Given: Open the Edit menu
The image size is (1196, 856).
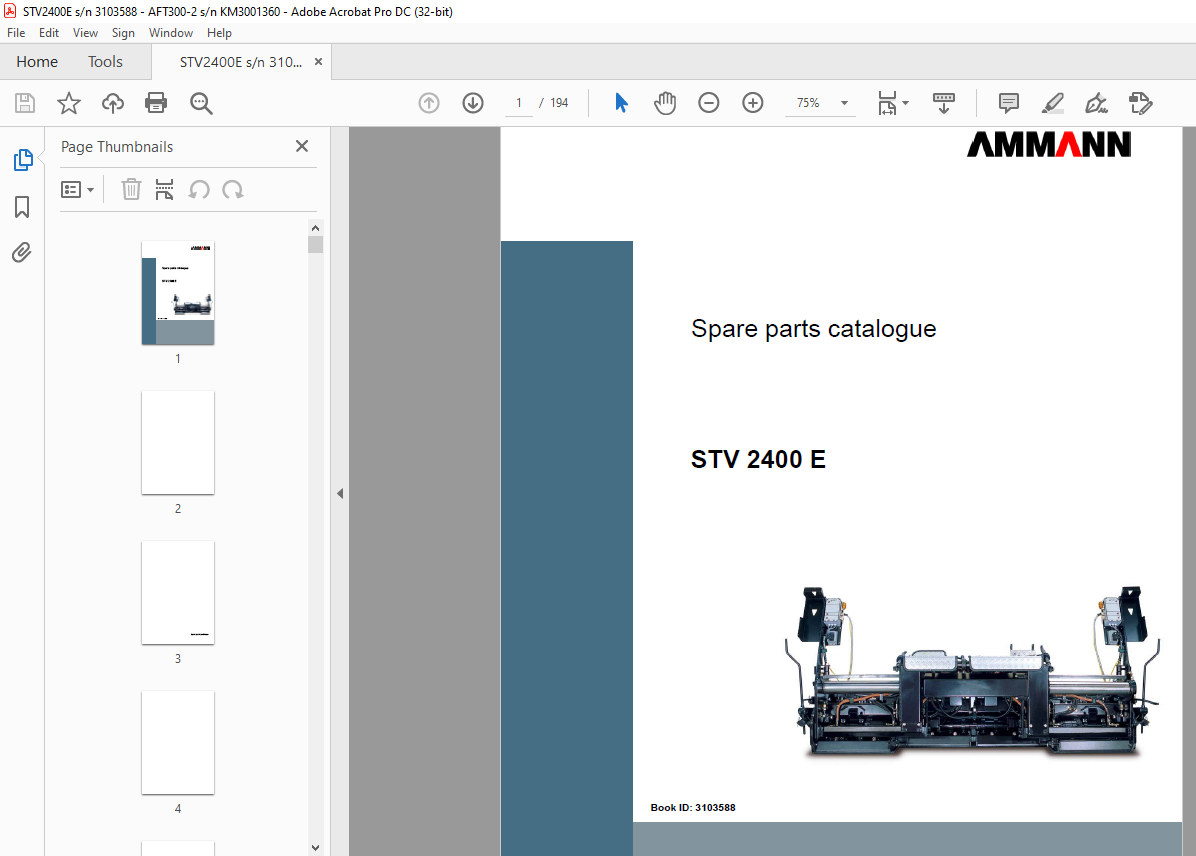Looking at the screenshot, I should [49, 33].
